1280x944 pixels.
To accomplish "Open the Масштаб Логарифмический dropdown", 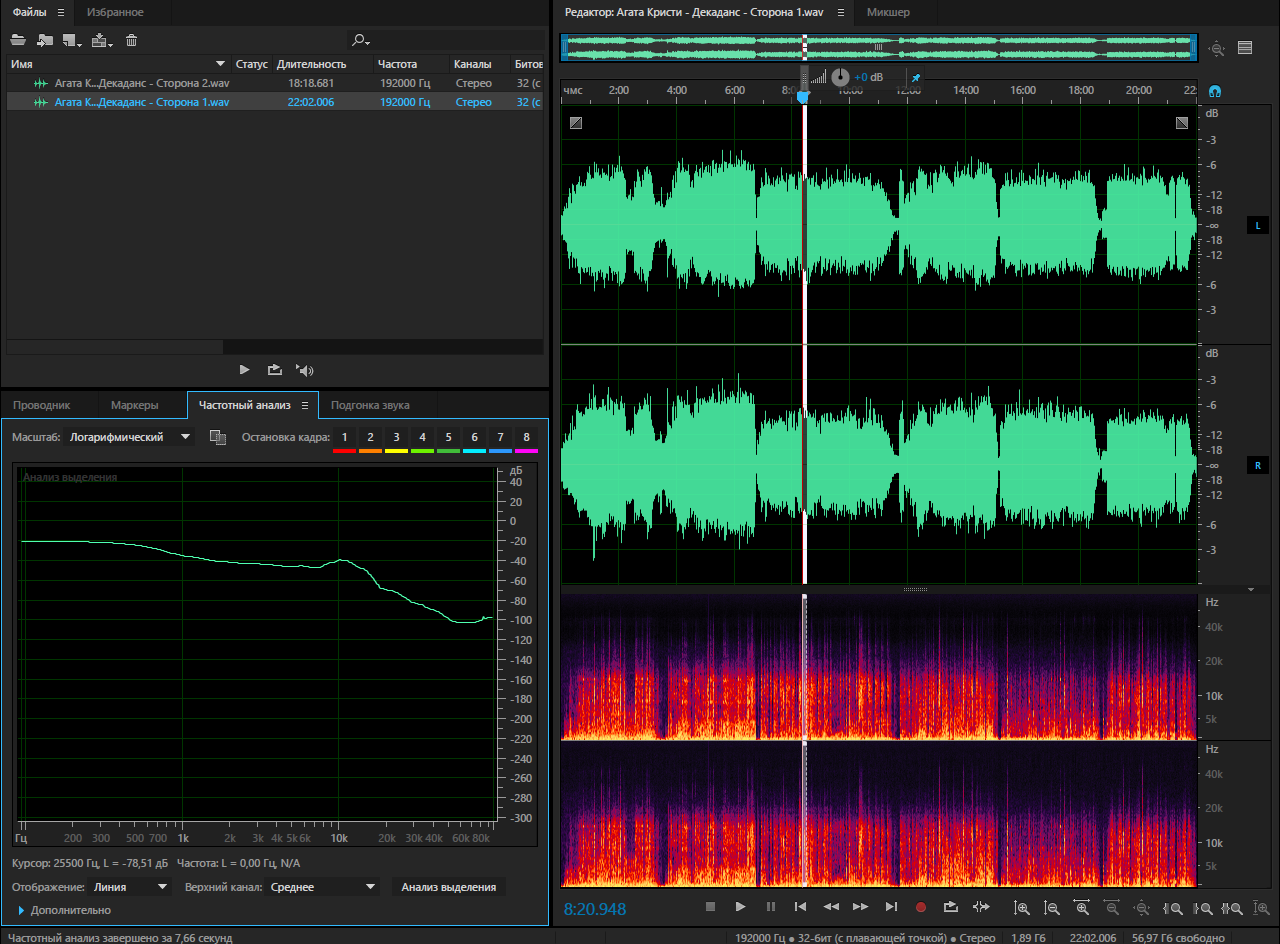I will click(130, 437).
